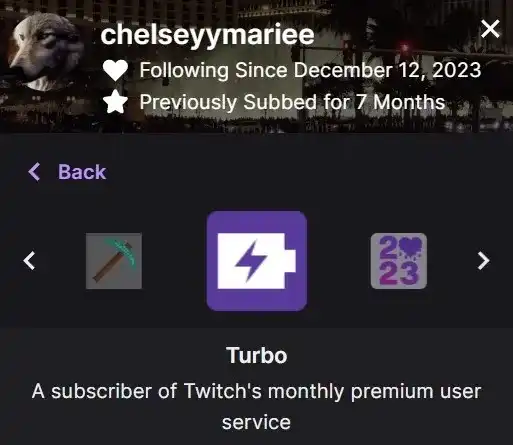Click the following heart icon
The image size is (513, 445).
(x=115, y=71)
